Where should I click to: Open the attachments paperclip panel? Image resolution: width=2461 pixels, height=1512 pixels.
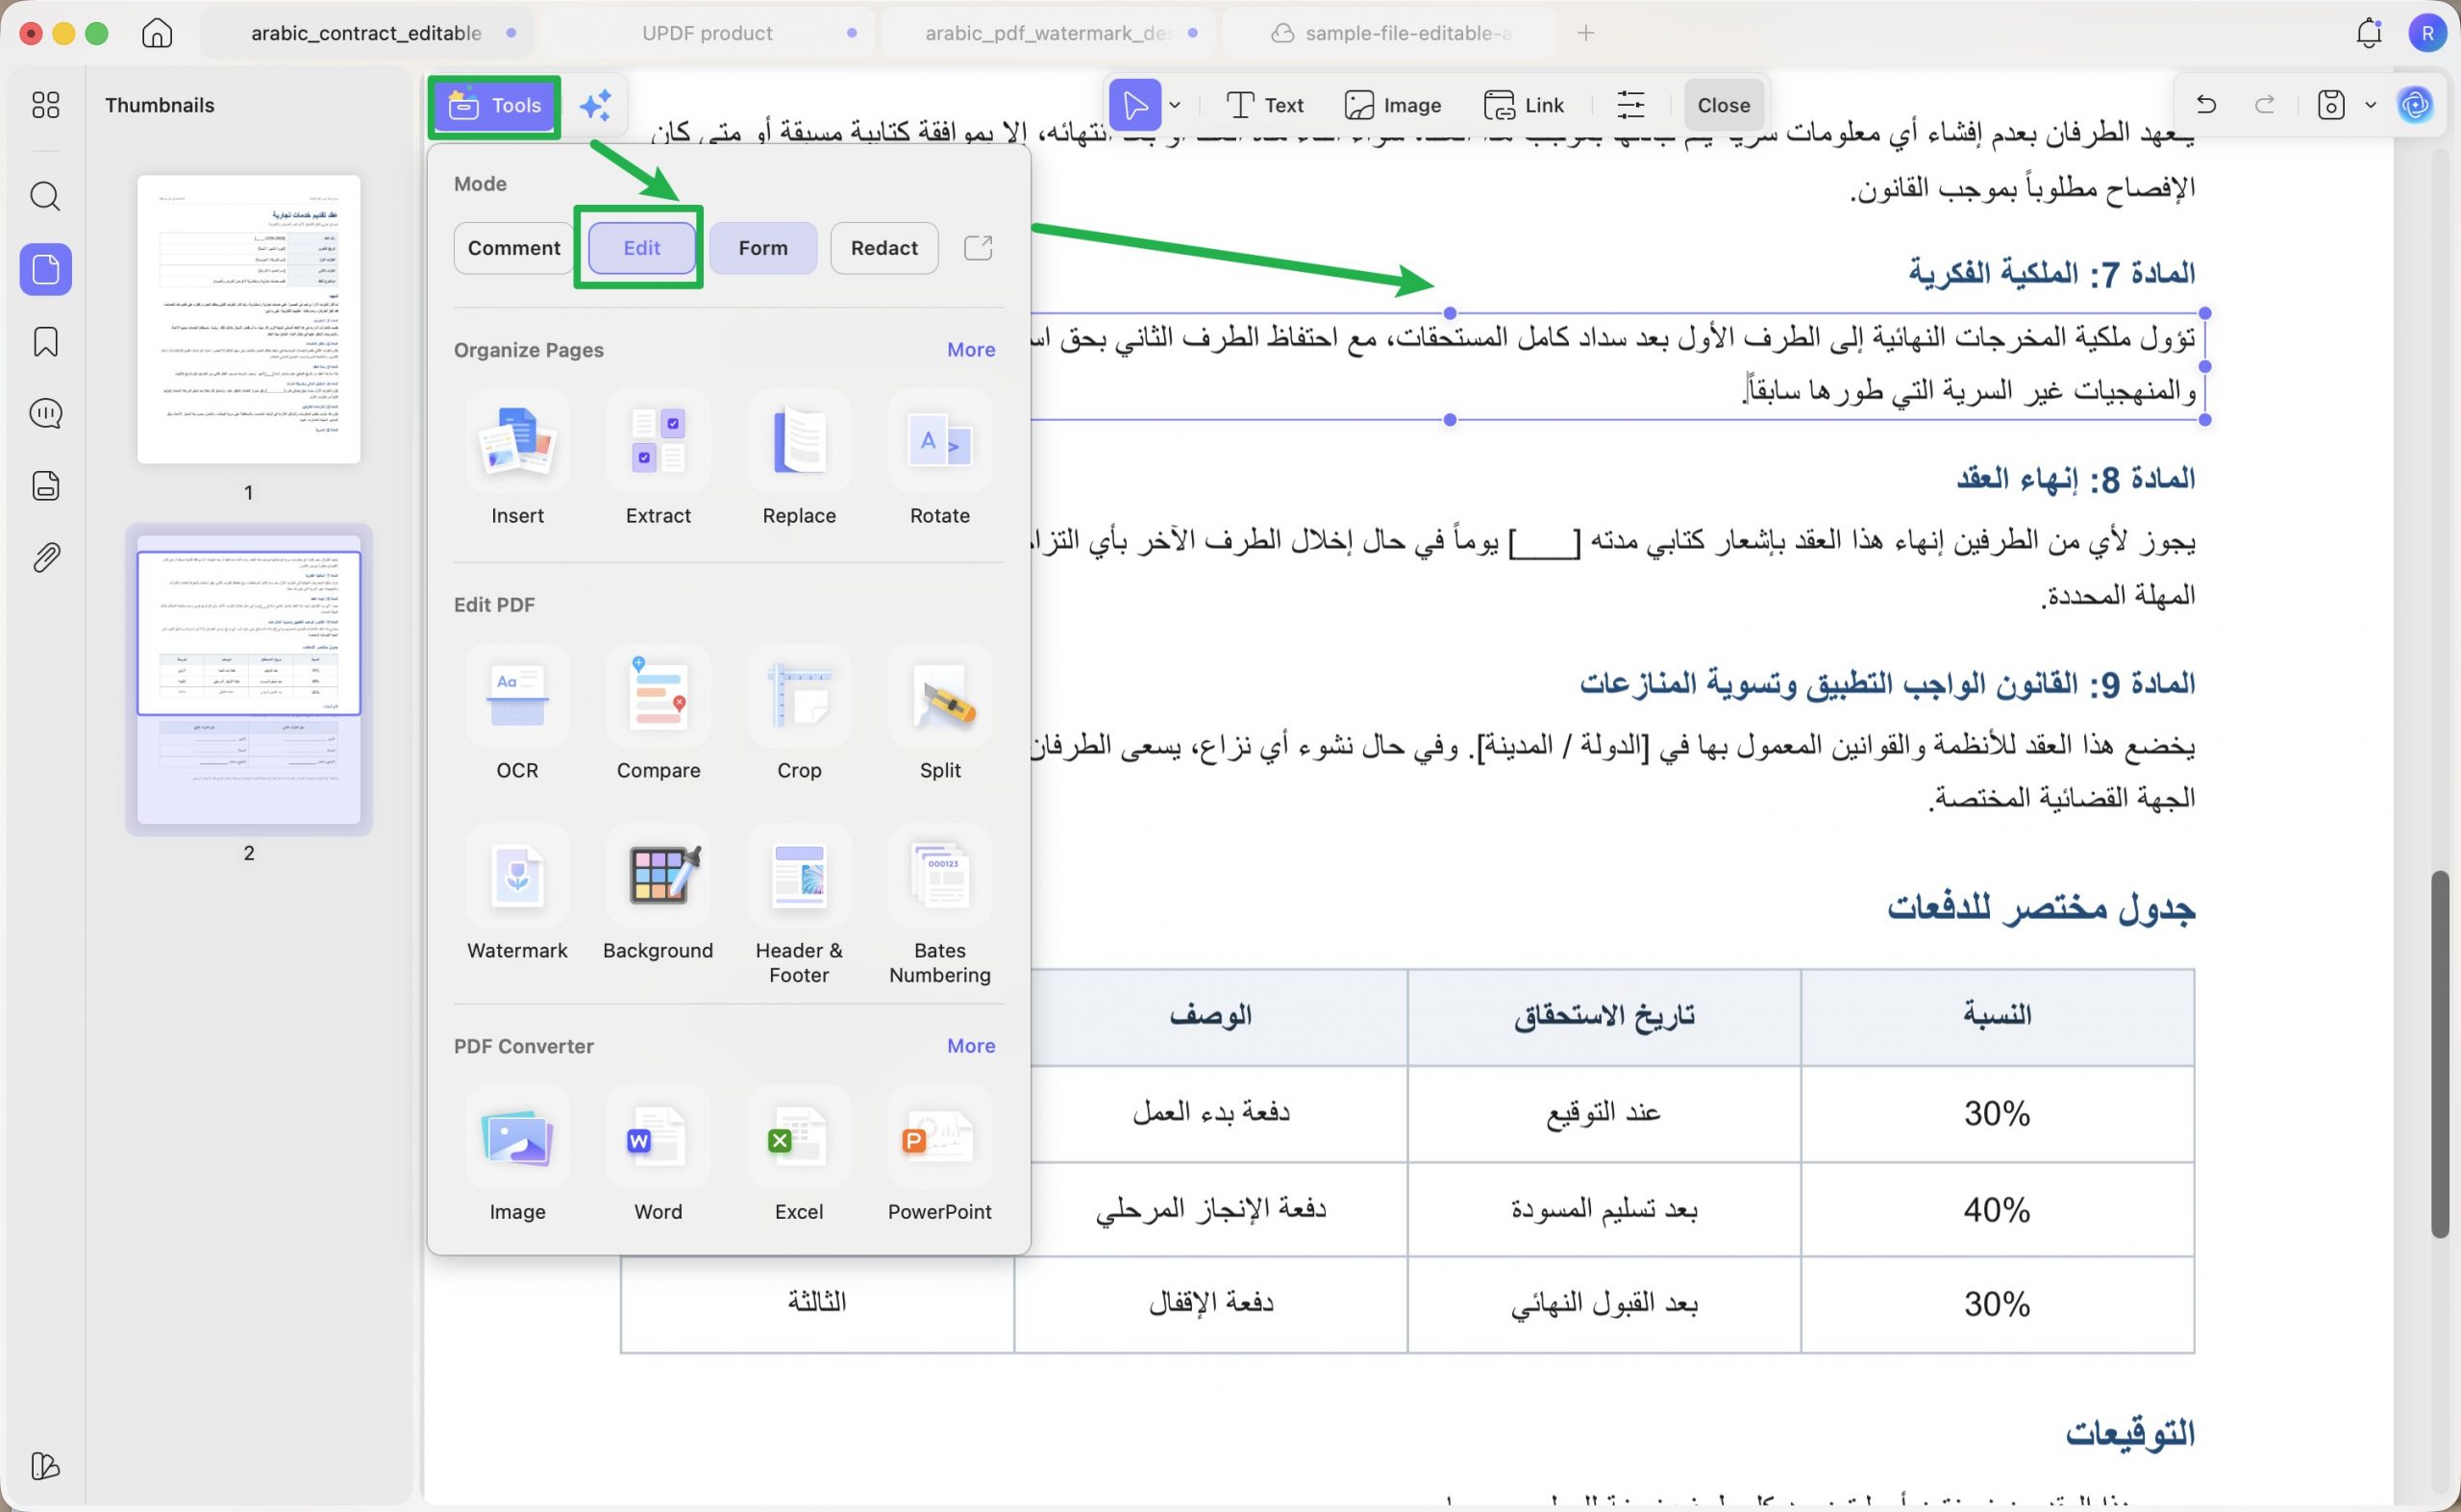(x=45, y=557)
